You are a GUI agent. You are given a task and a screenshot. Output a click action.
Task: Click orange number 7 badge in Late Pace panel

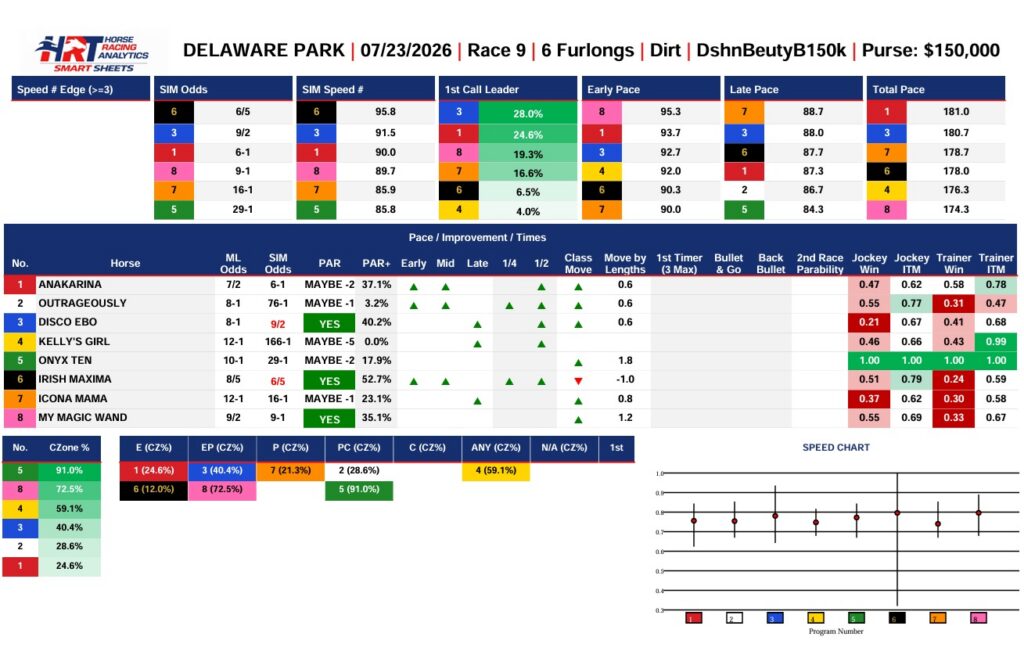pos(744,112)
